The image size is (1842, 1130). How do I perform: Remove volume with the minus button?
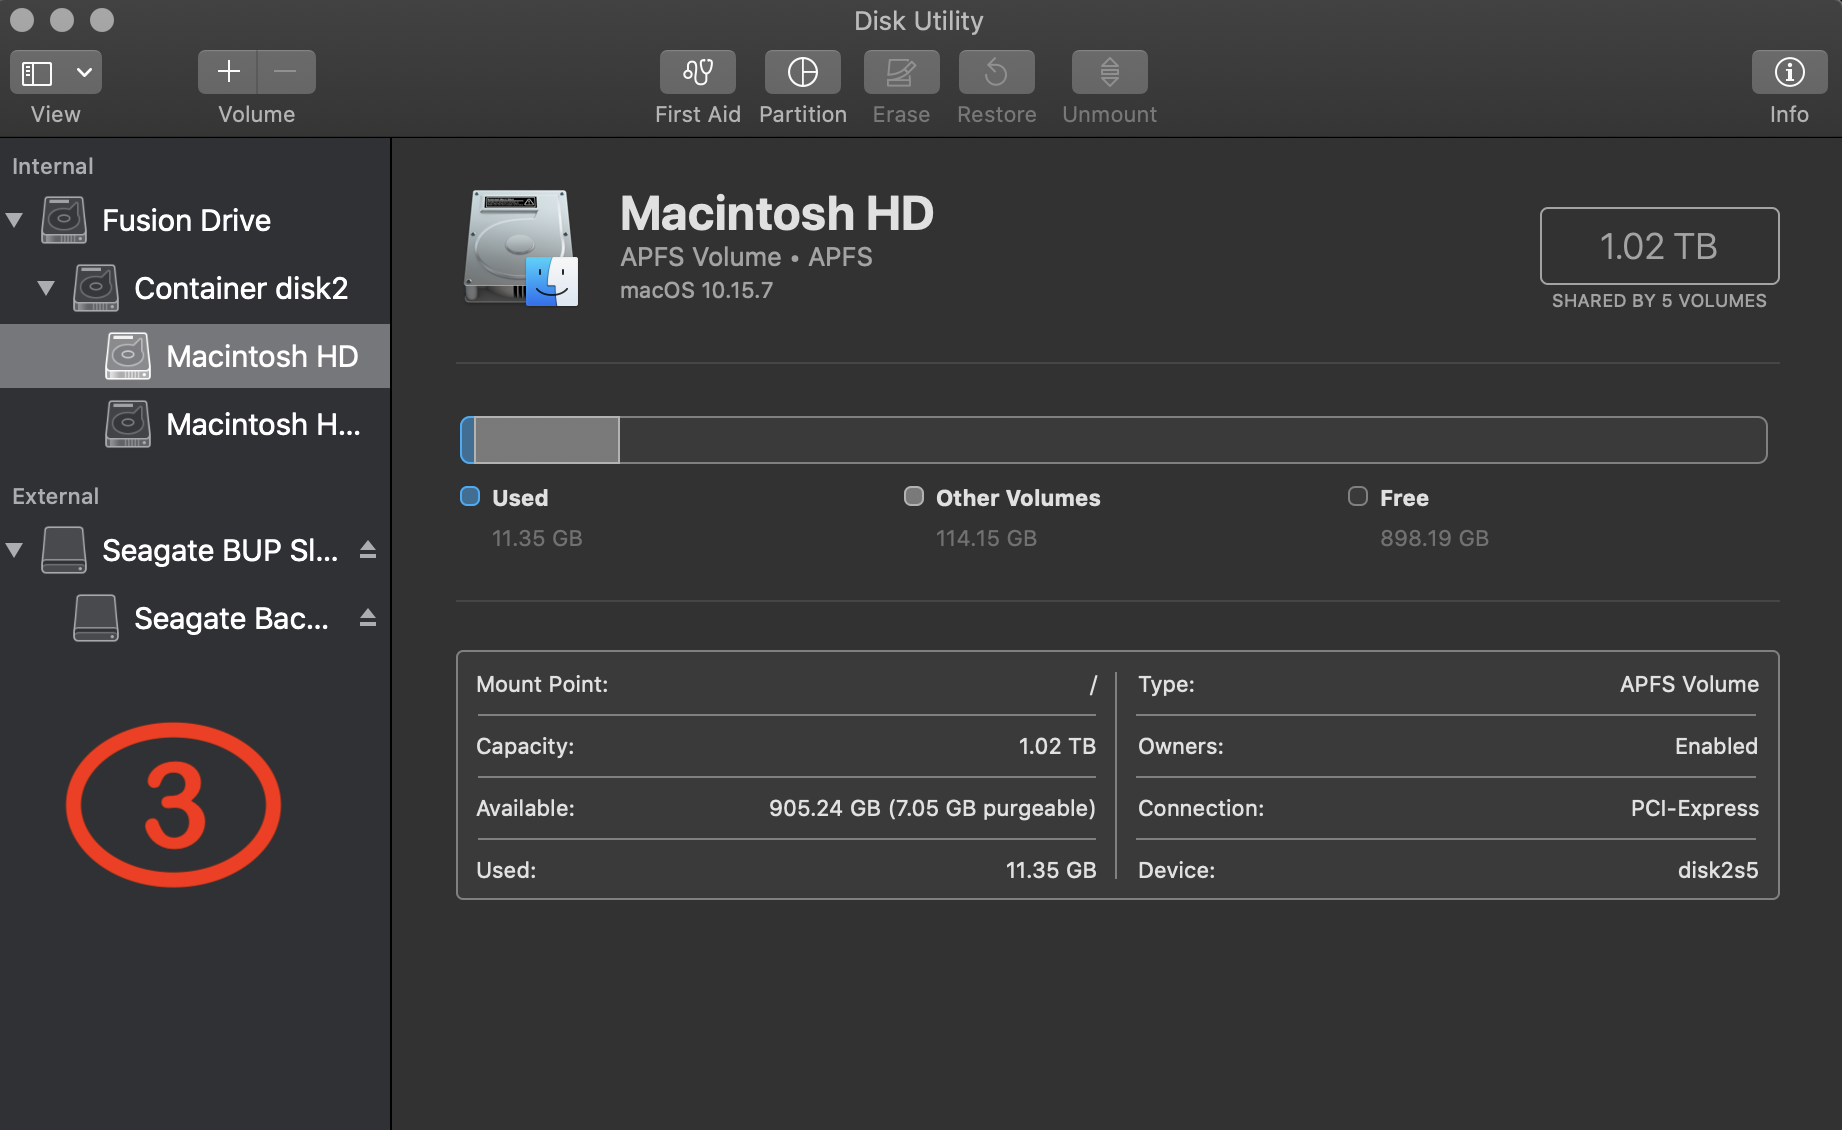tap(286, 72)
